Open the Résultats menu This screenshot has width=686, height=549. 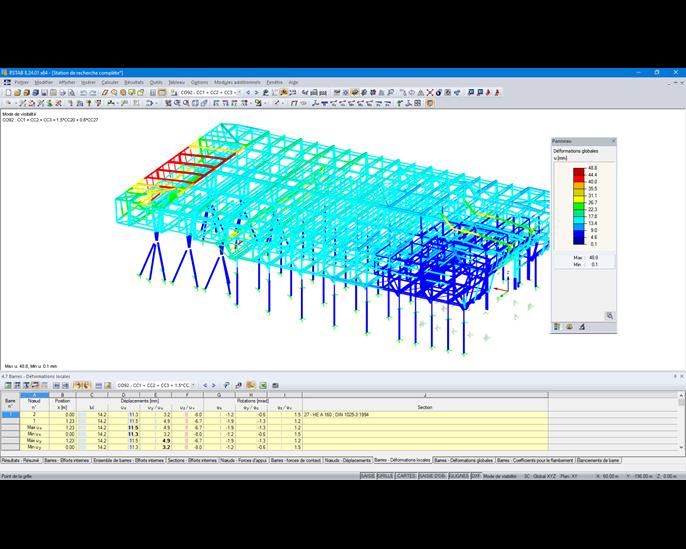(134, 82)
